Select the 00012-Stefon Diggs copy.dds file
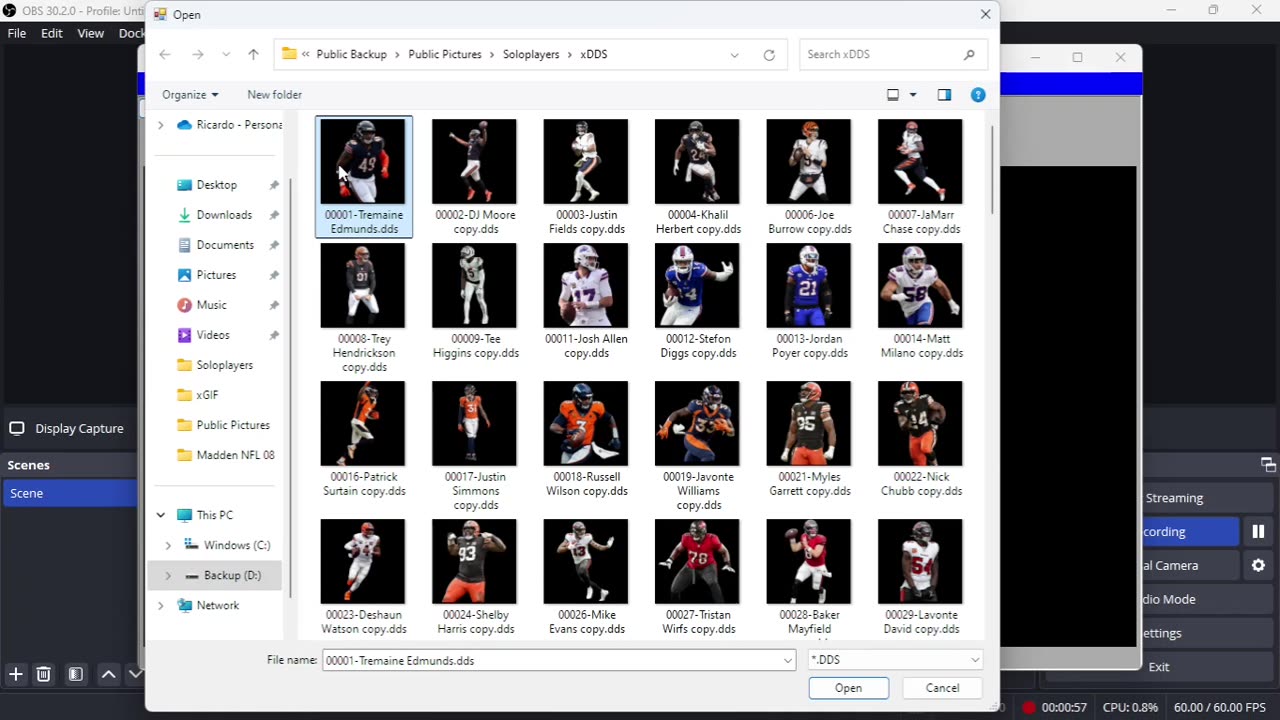 pos(697,301)
